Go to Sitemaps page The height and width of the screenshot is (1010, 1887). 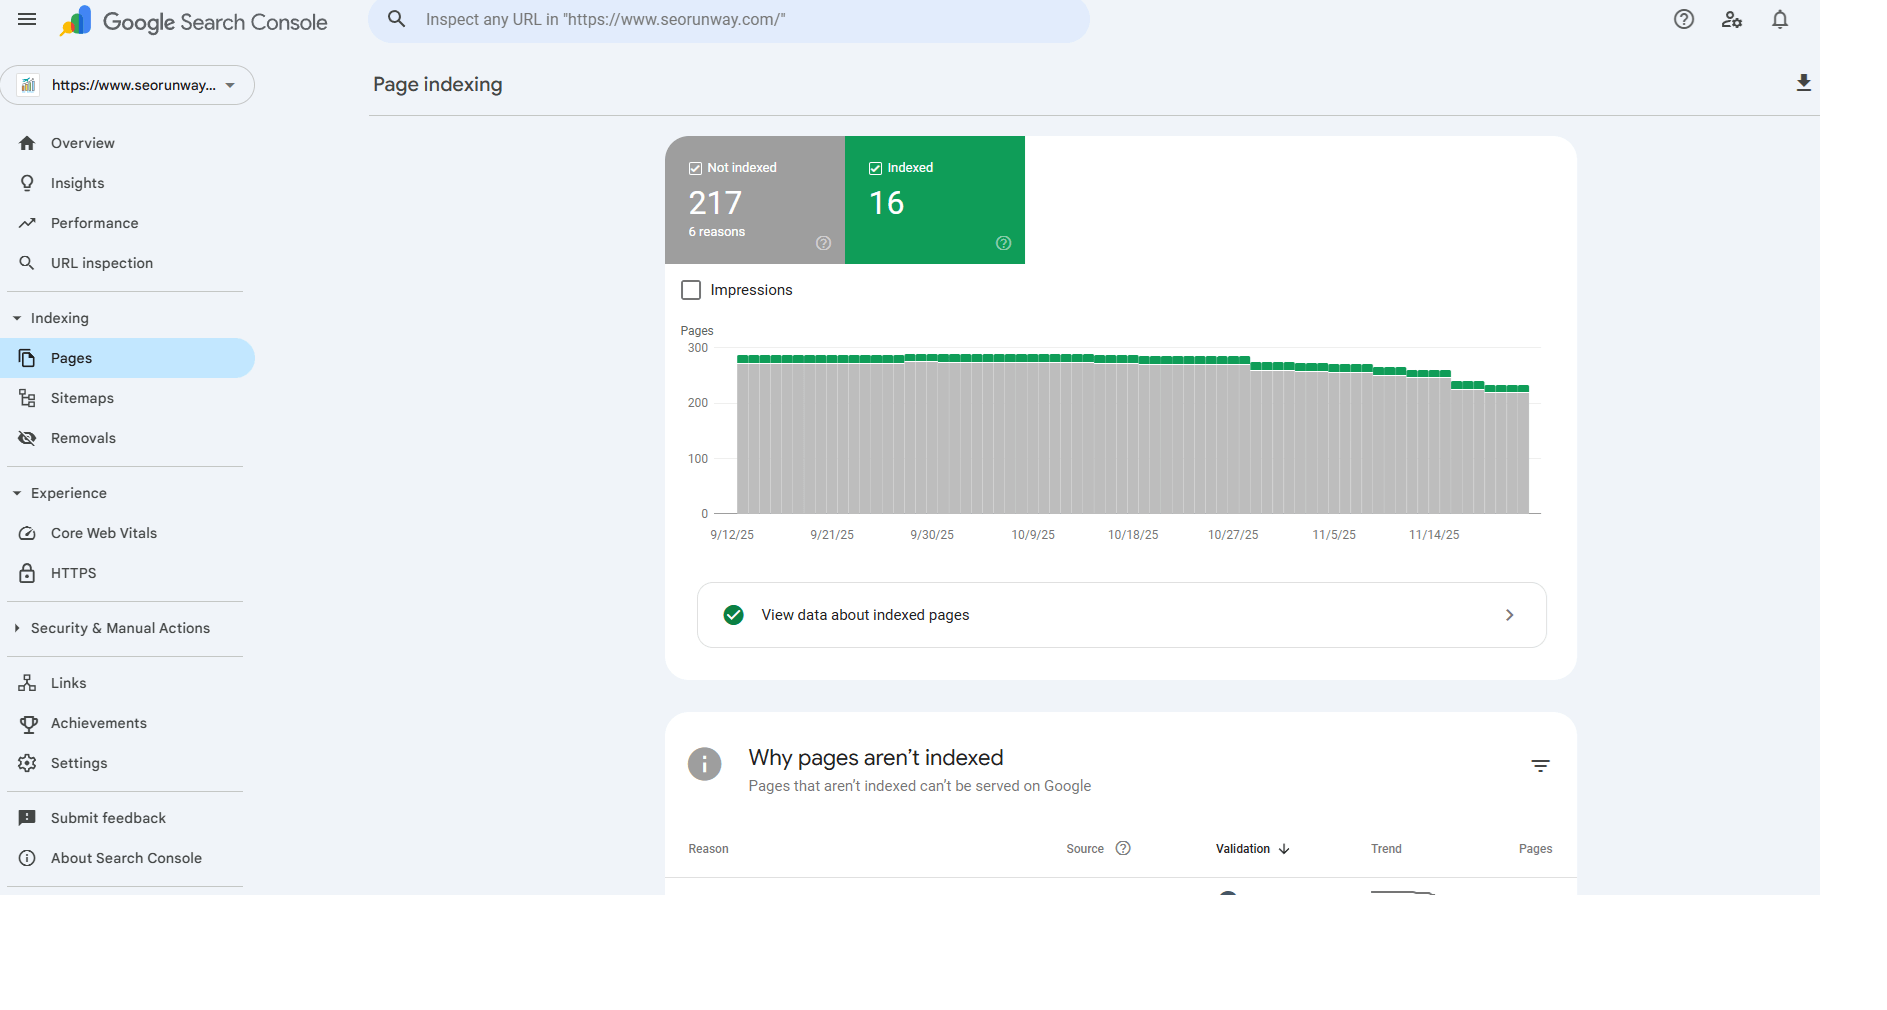click(82, 398)
